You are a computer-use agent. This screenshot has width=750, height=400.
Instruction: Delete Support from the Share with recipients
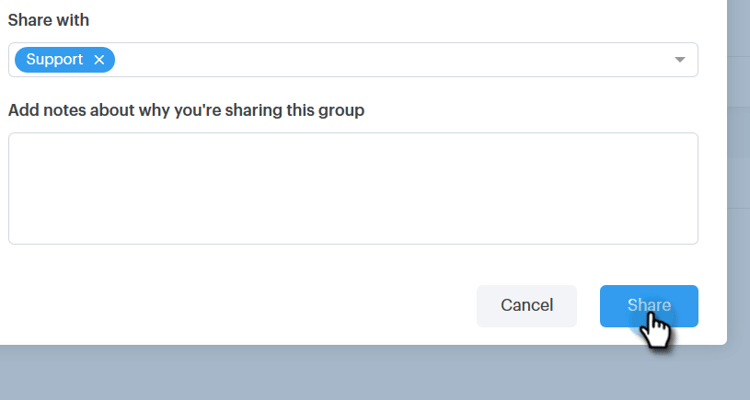point(99,60)
